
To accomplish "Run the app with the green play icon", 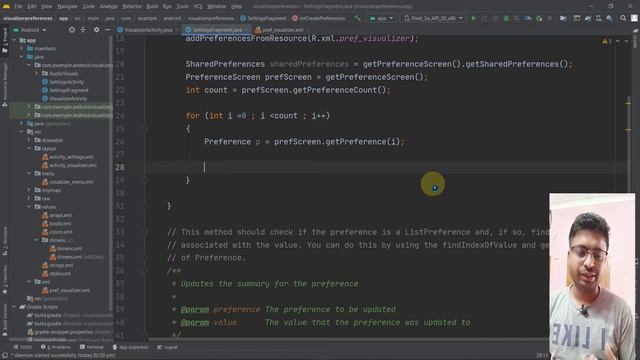I will click(473, 18).
